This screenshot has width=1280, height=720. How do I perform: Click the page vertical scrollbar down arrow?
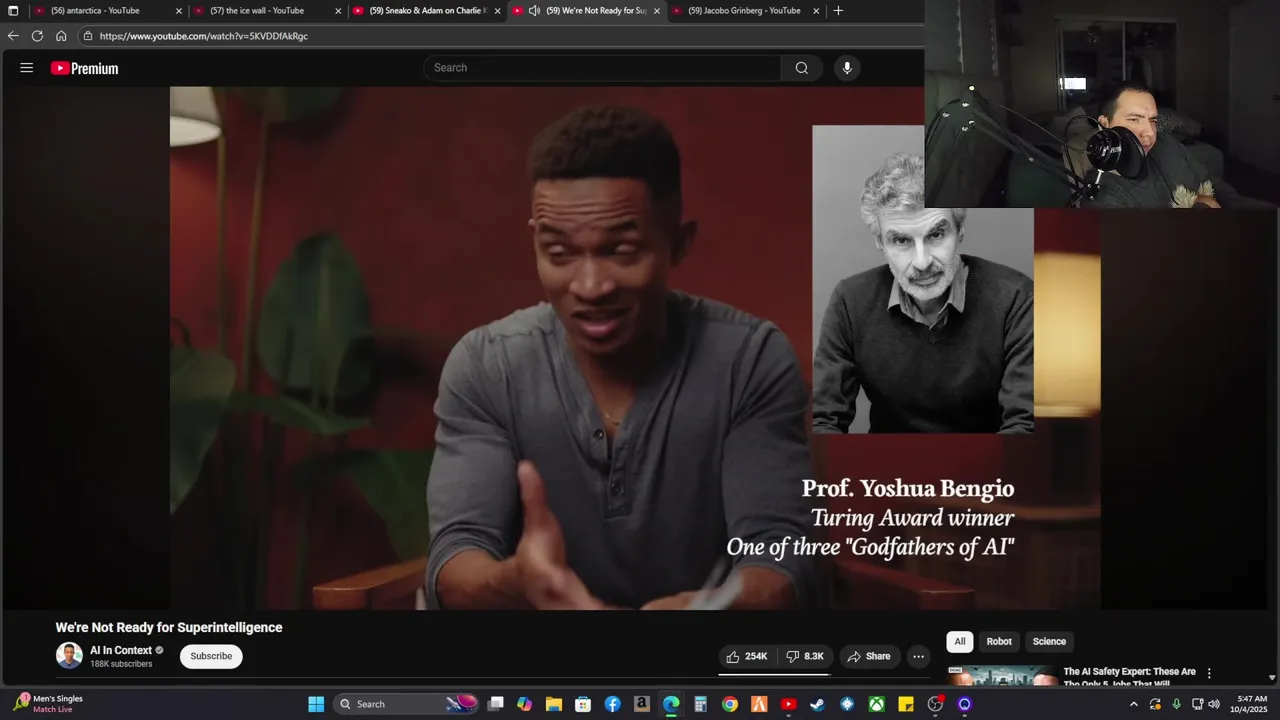(x=1272, y=677)
